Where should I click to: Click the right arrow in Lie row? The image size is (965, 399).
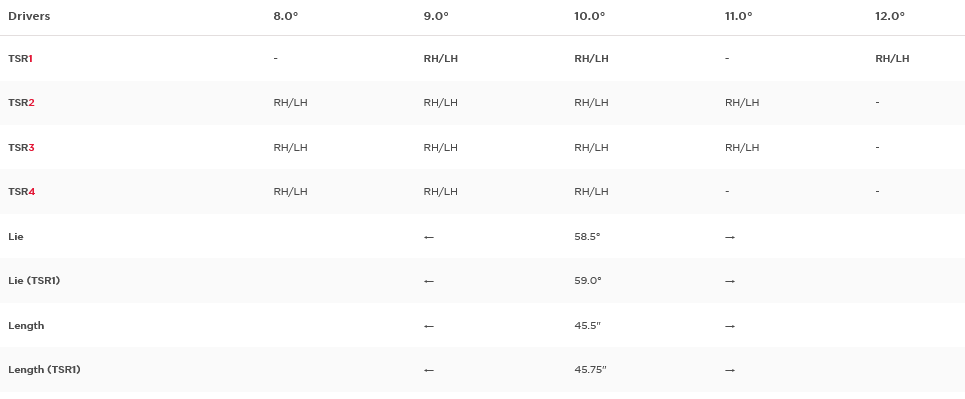click(730, 237)
